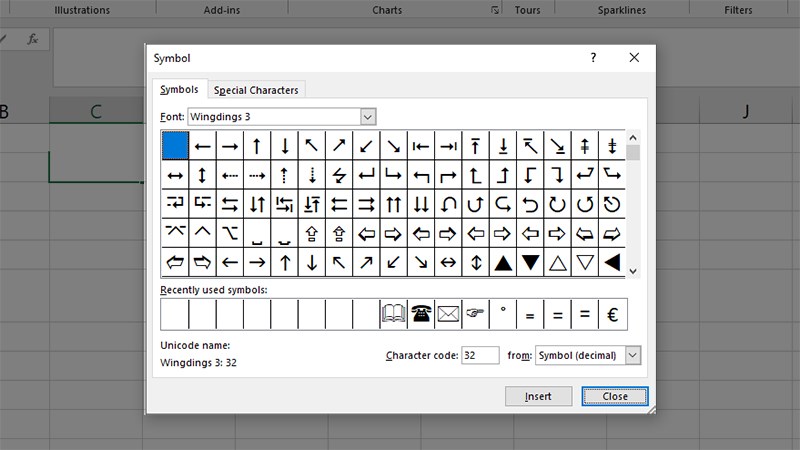Click the Character code field

click(480, 355)
